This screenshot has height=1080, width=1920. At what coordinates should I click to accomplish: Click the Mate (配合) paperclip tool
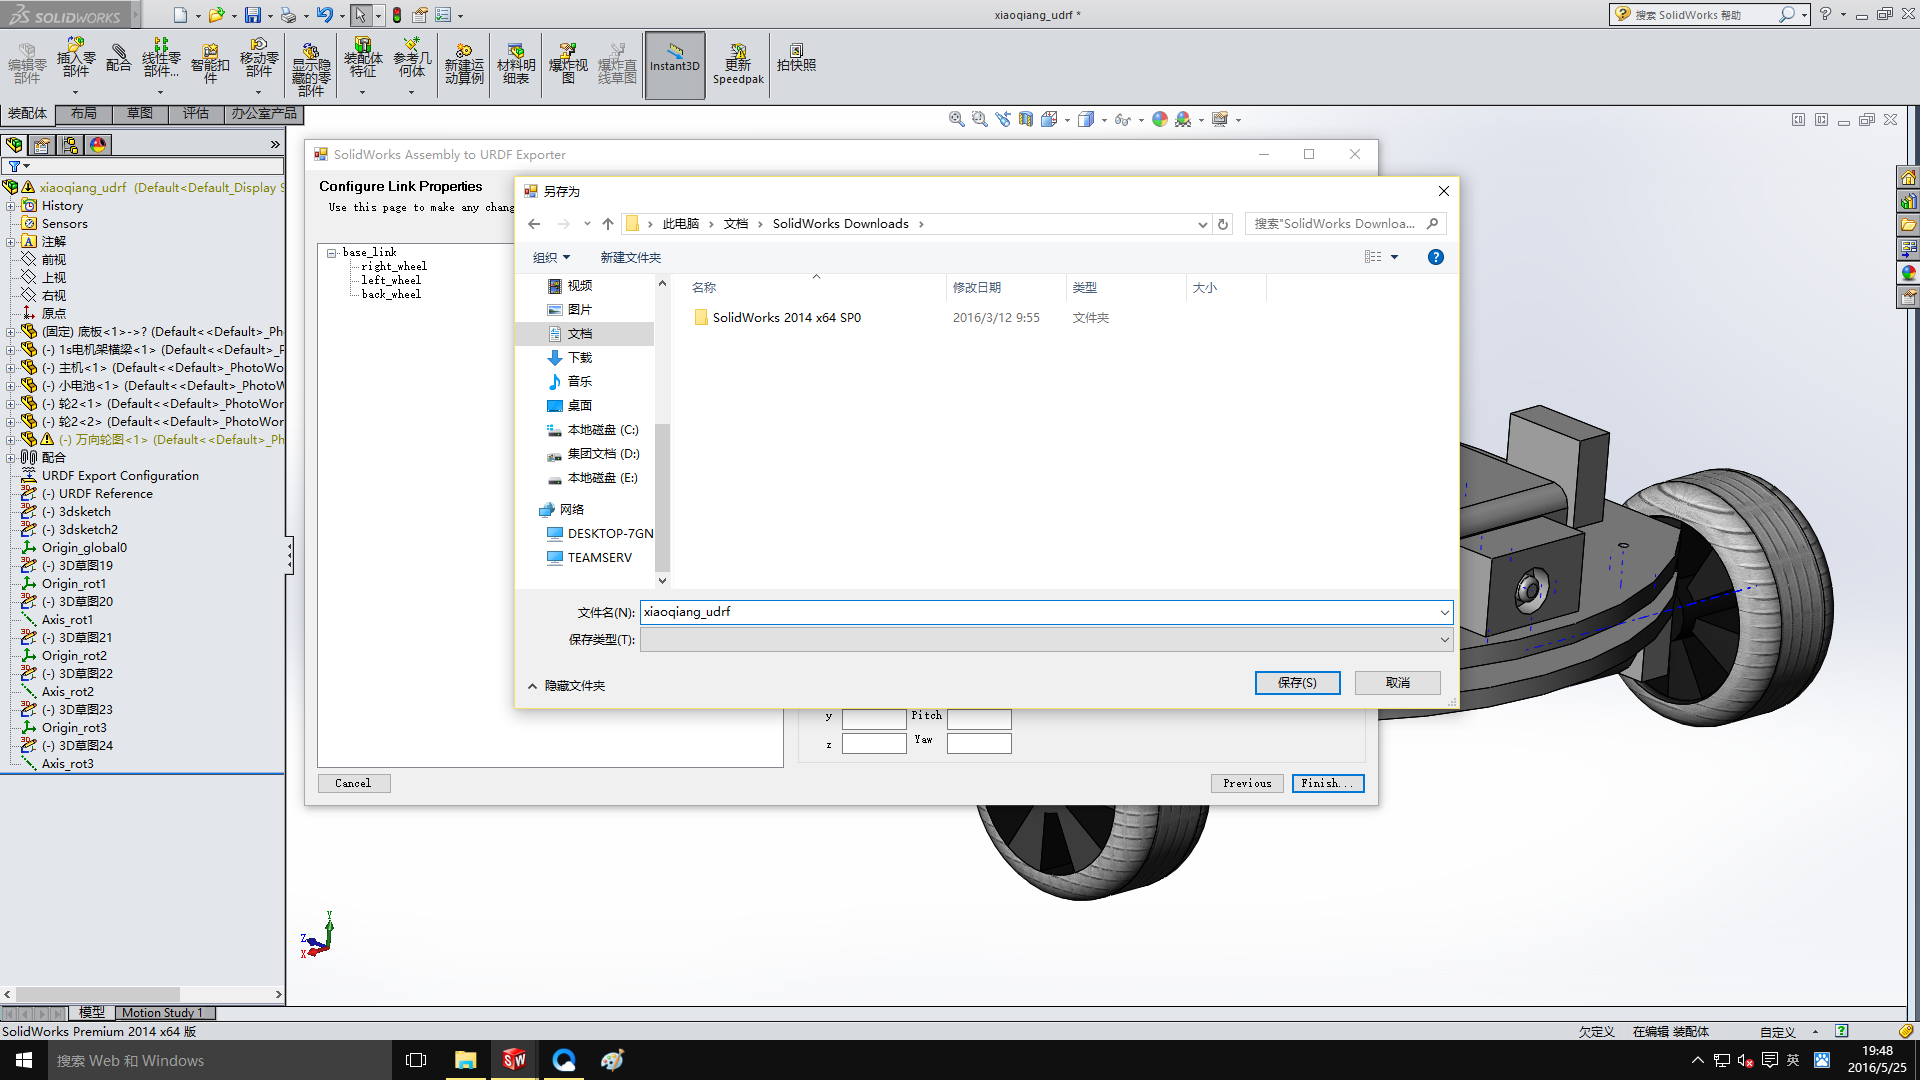pos(119,58)
